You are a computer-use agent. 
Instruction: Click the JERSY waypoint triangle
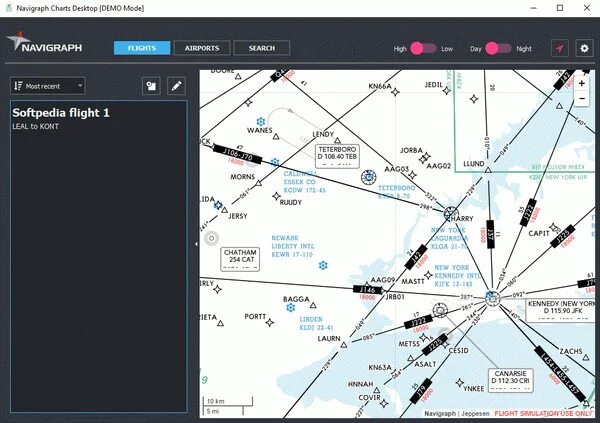224,210
